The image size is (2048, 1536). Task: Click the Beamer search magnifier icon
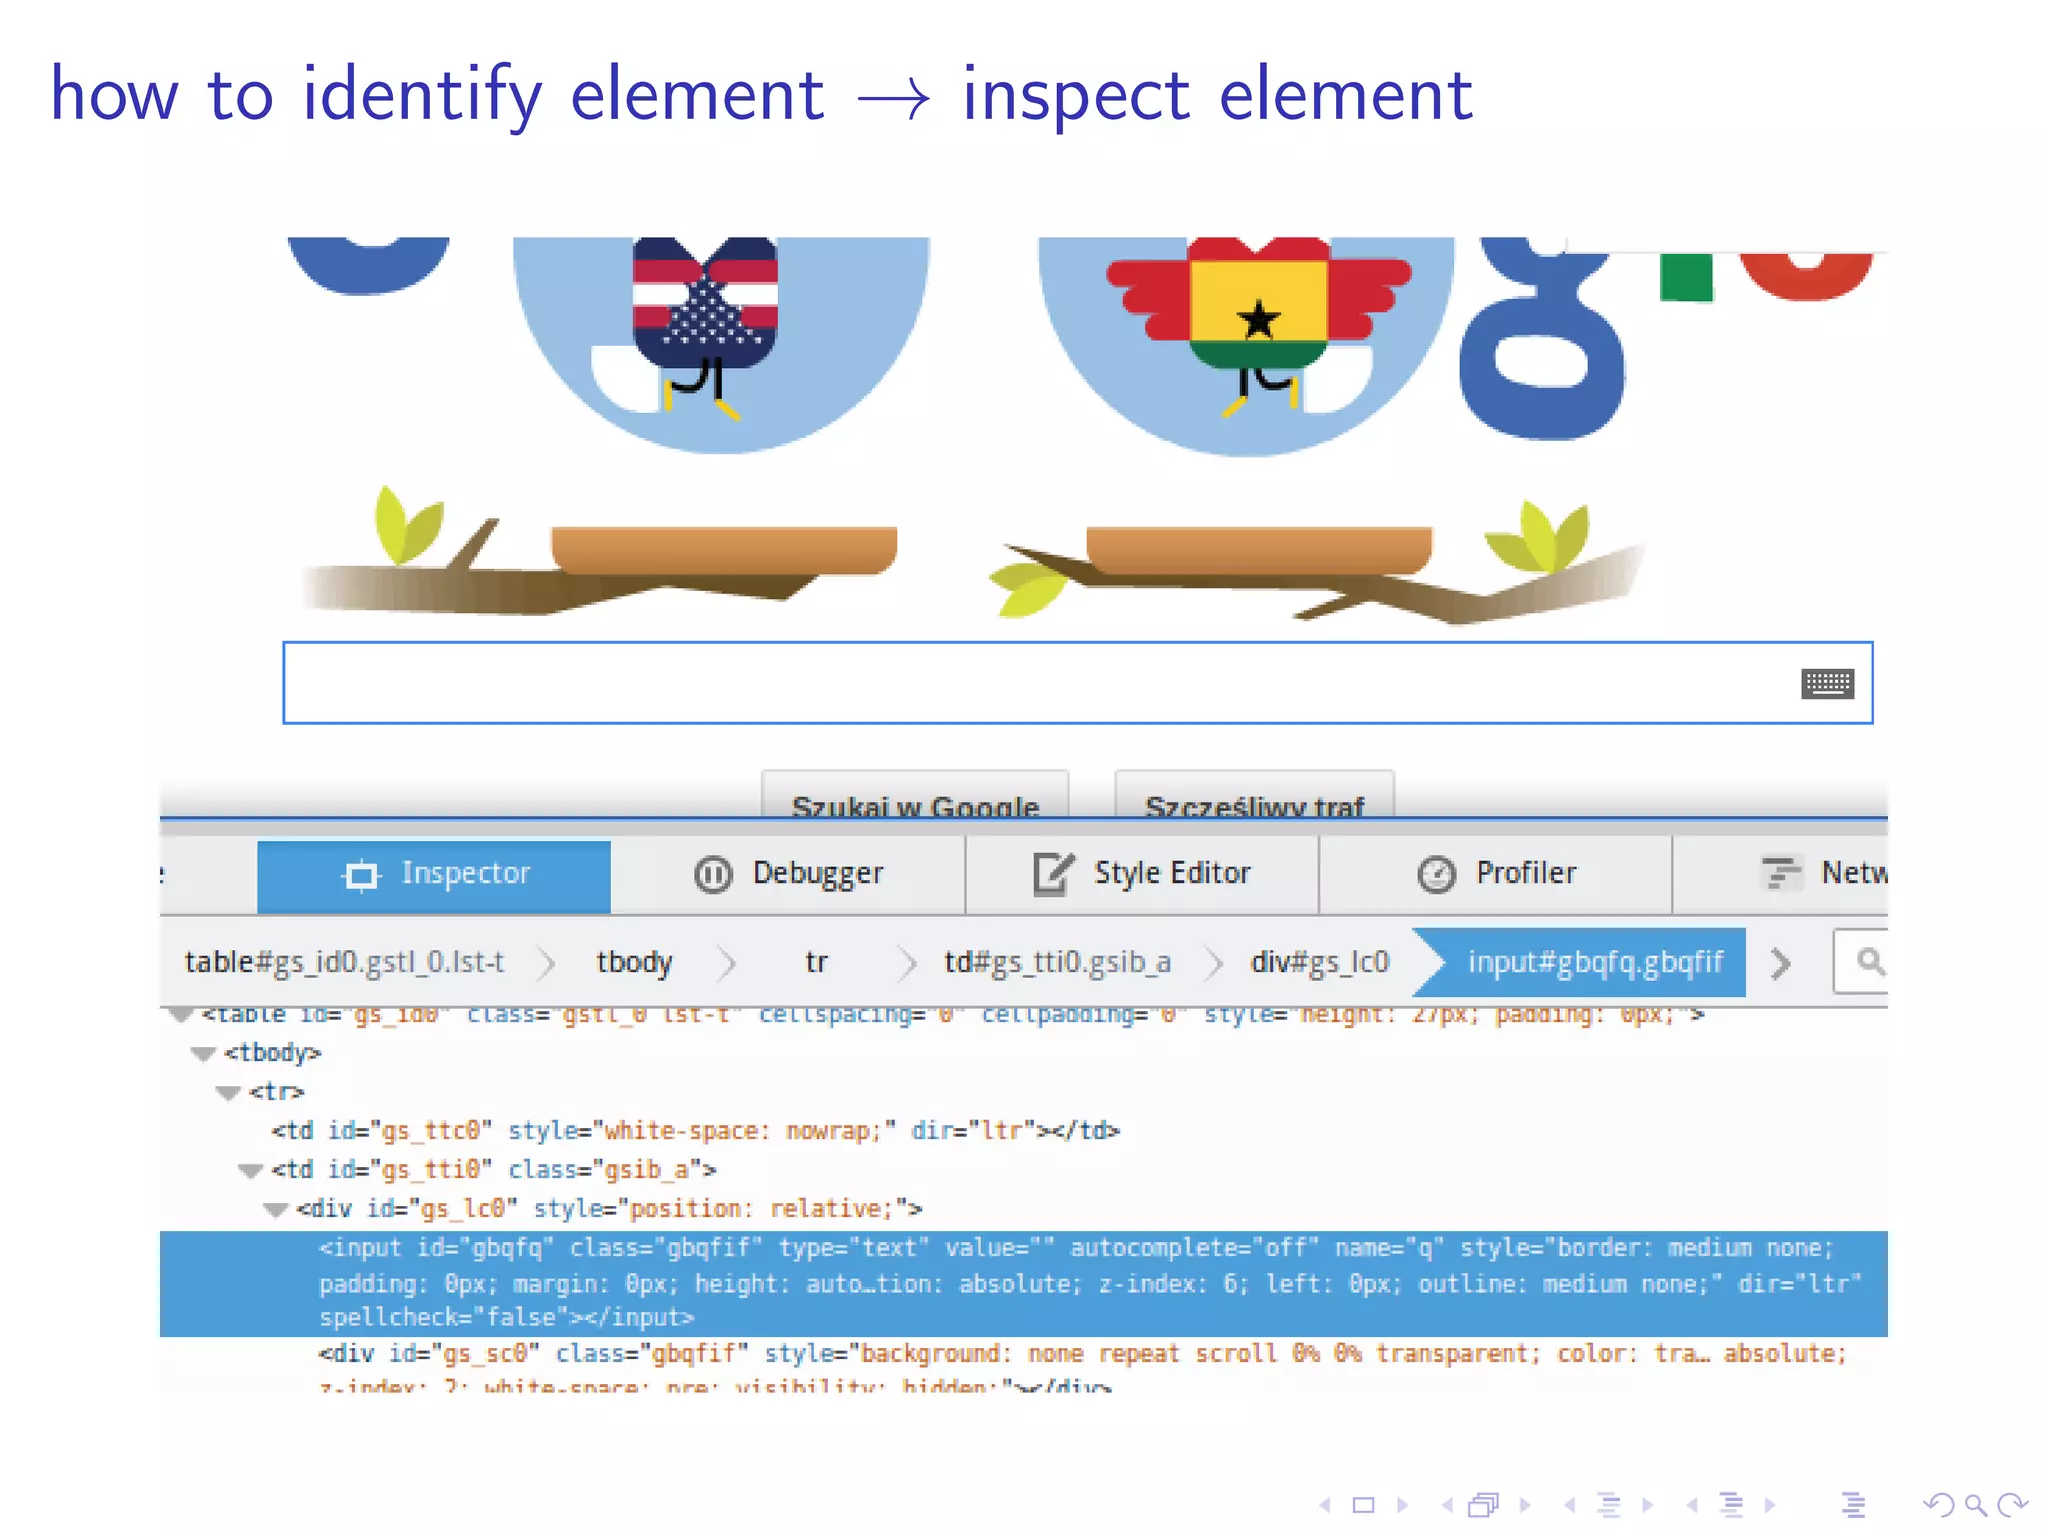tap(1975, 1505)
